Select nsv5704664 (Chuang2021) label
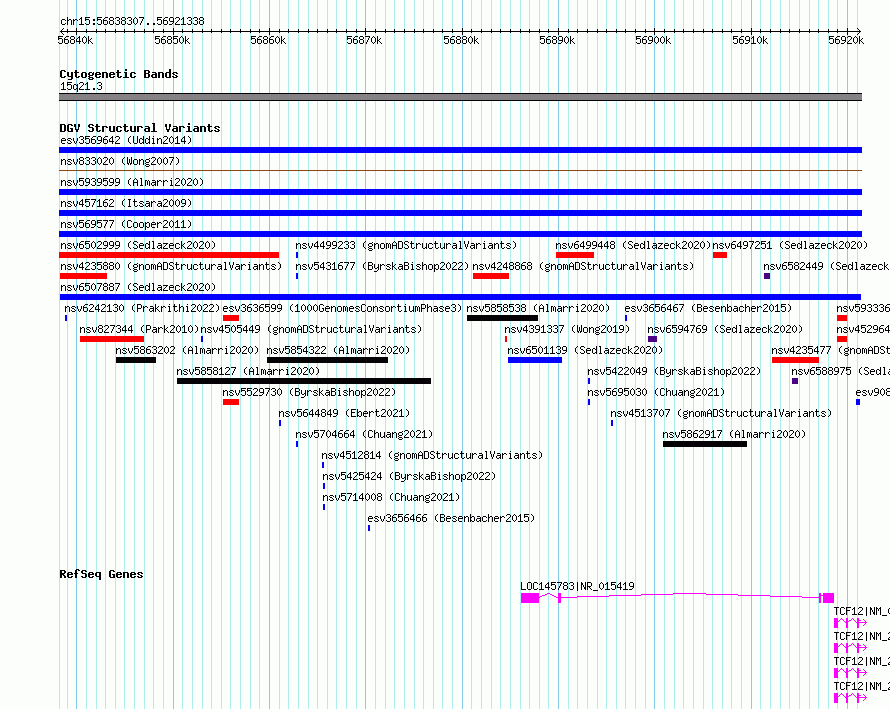 (364, 434)
